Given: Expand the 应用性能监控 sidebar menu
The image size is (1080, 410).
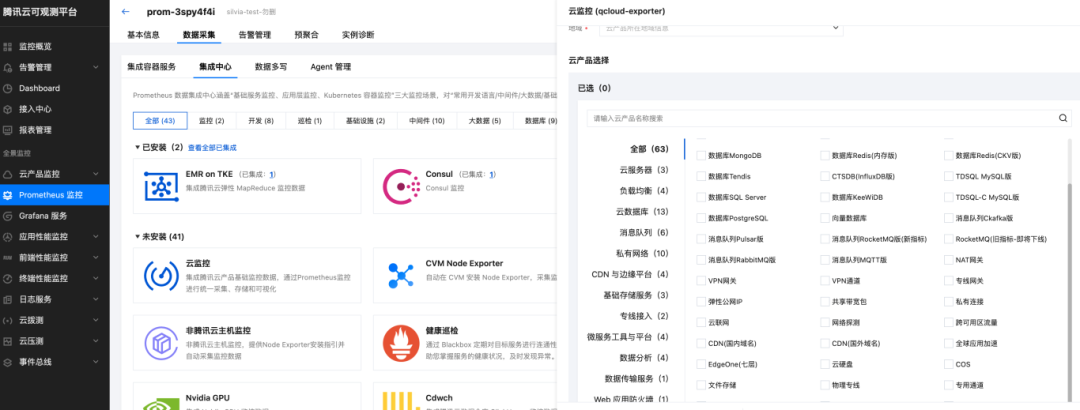Looking at the screenshot, I should click(96, 236).
